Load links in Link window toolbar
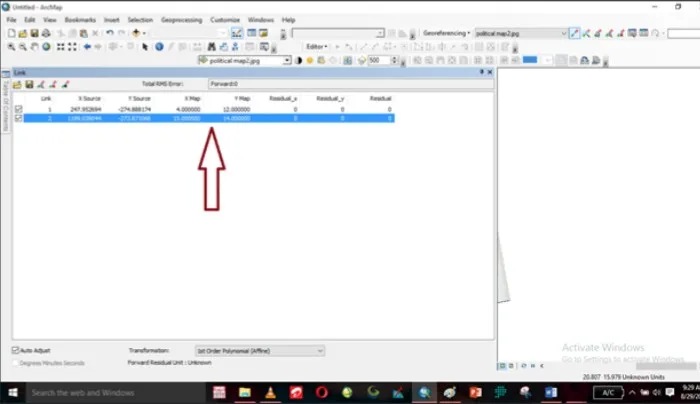The width and height of the screenshot is (700, 404). click(17, 84)
